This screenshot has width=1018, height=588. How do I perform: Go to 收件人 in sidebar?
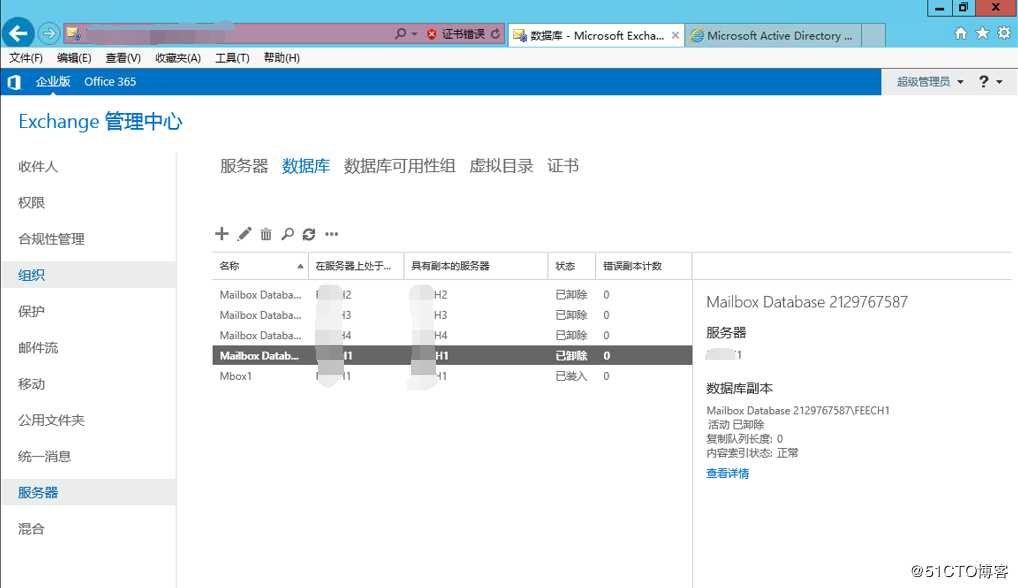point(38,167)
